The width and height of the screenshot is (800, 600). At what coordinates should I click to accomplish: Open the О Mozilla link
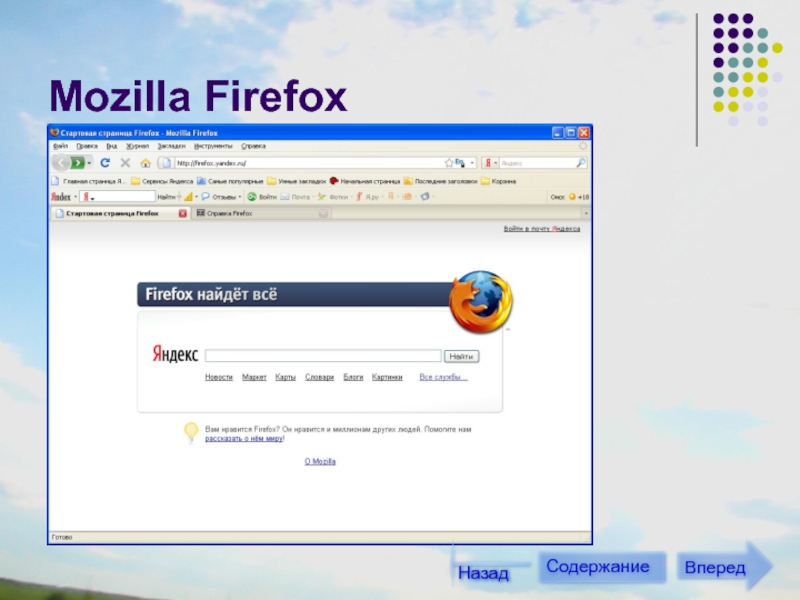tap(320, 461)
